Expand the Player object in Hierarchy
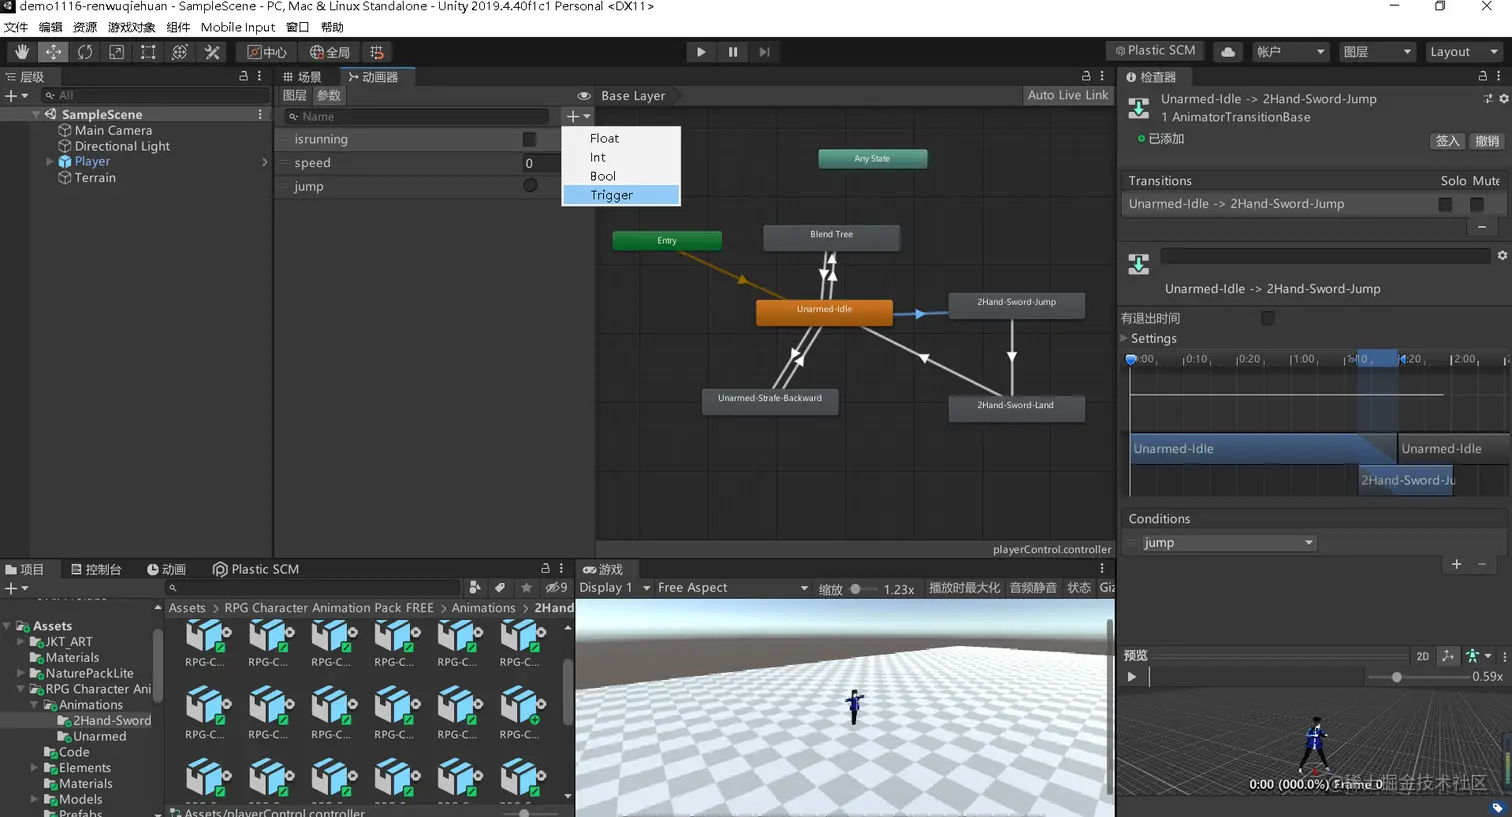The height and width of the screenshot is (817, 1512). pos(50,161)
